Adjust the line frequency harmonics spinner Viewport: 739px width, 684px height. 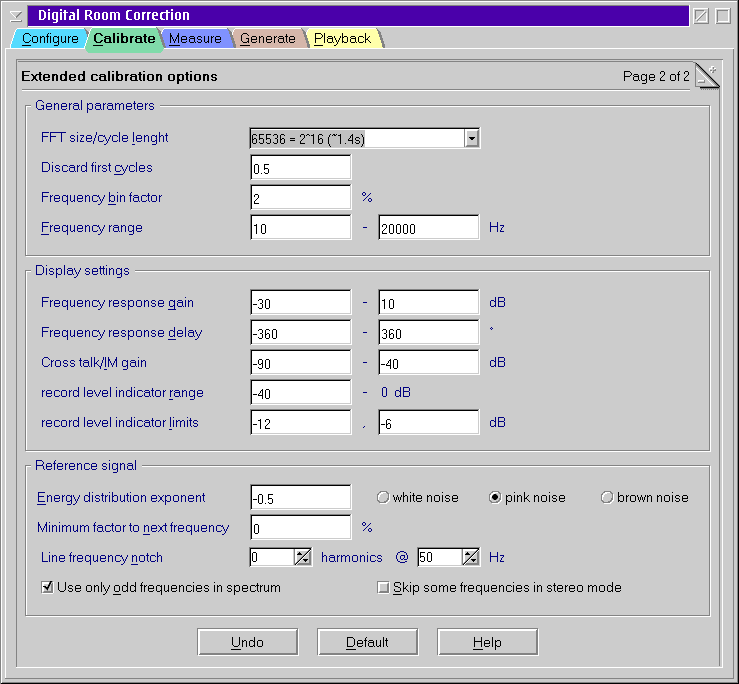click(302, 557)
